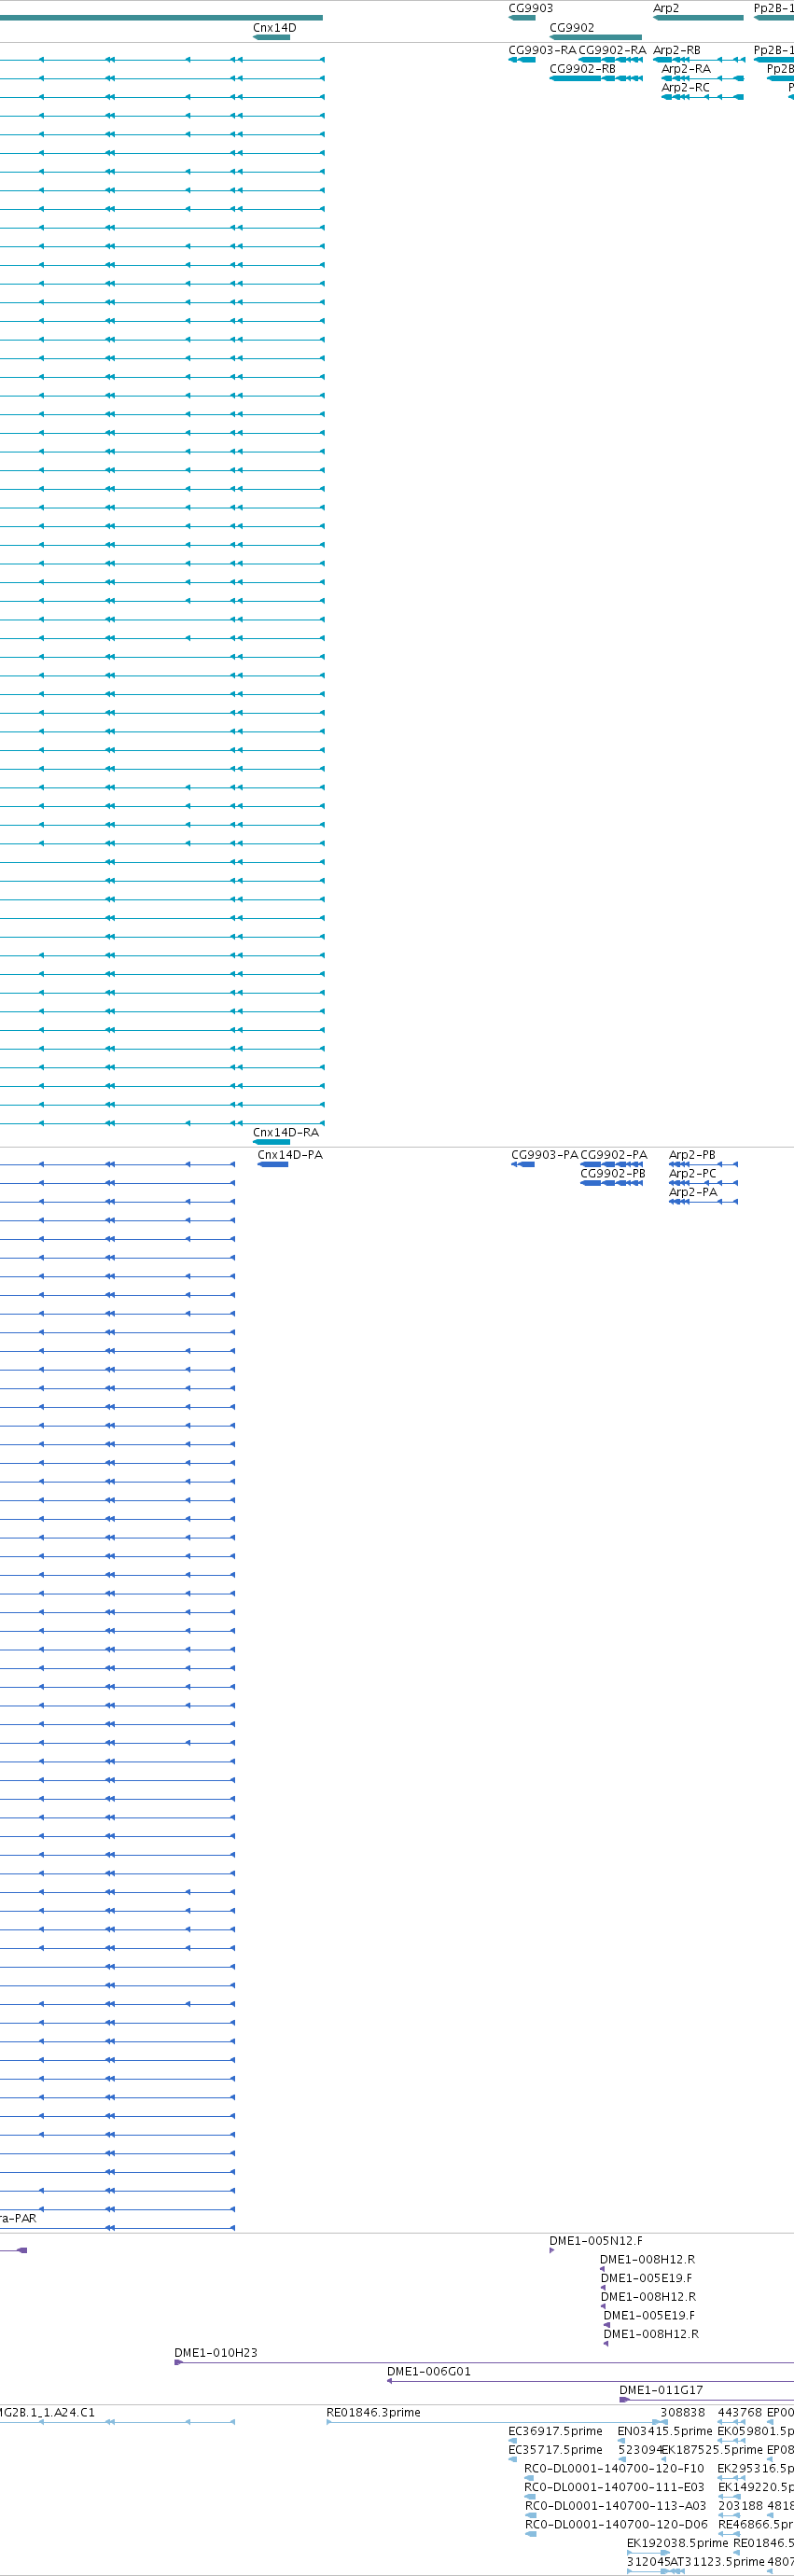
Task: Select the 443768 EST label
Action: pyautogui.click(x=739, y=2413)
